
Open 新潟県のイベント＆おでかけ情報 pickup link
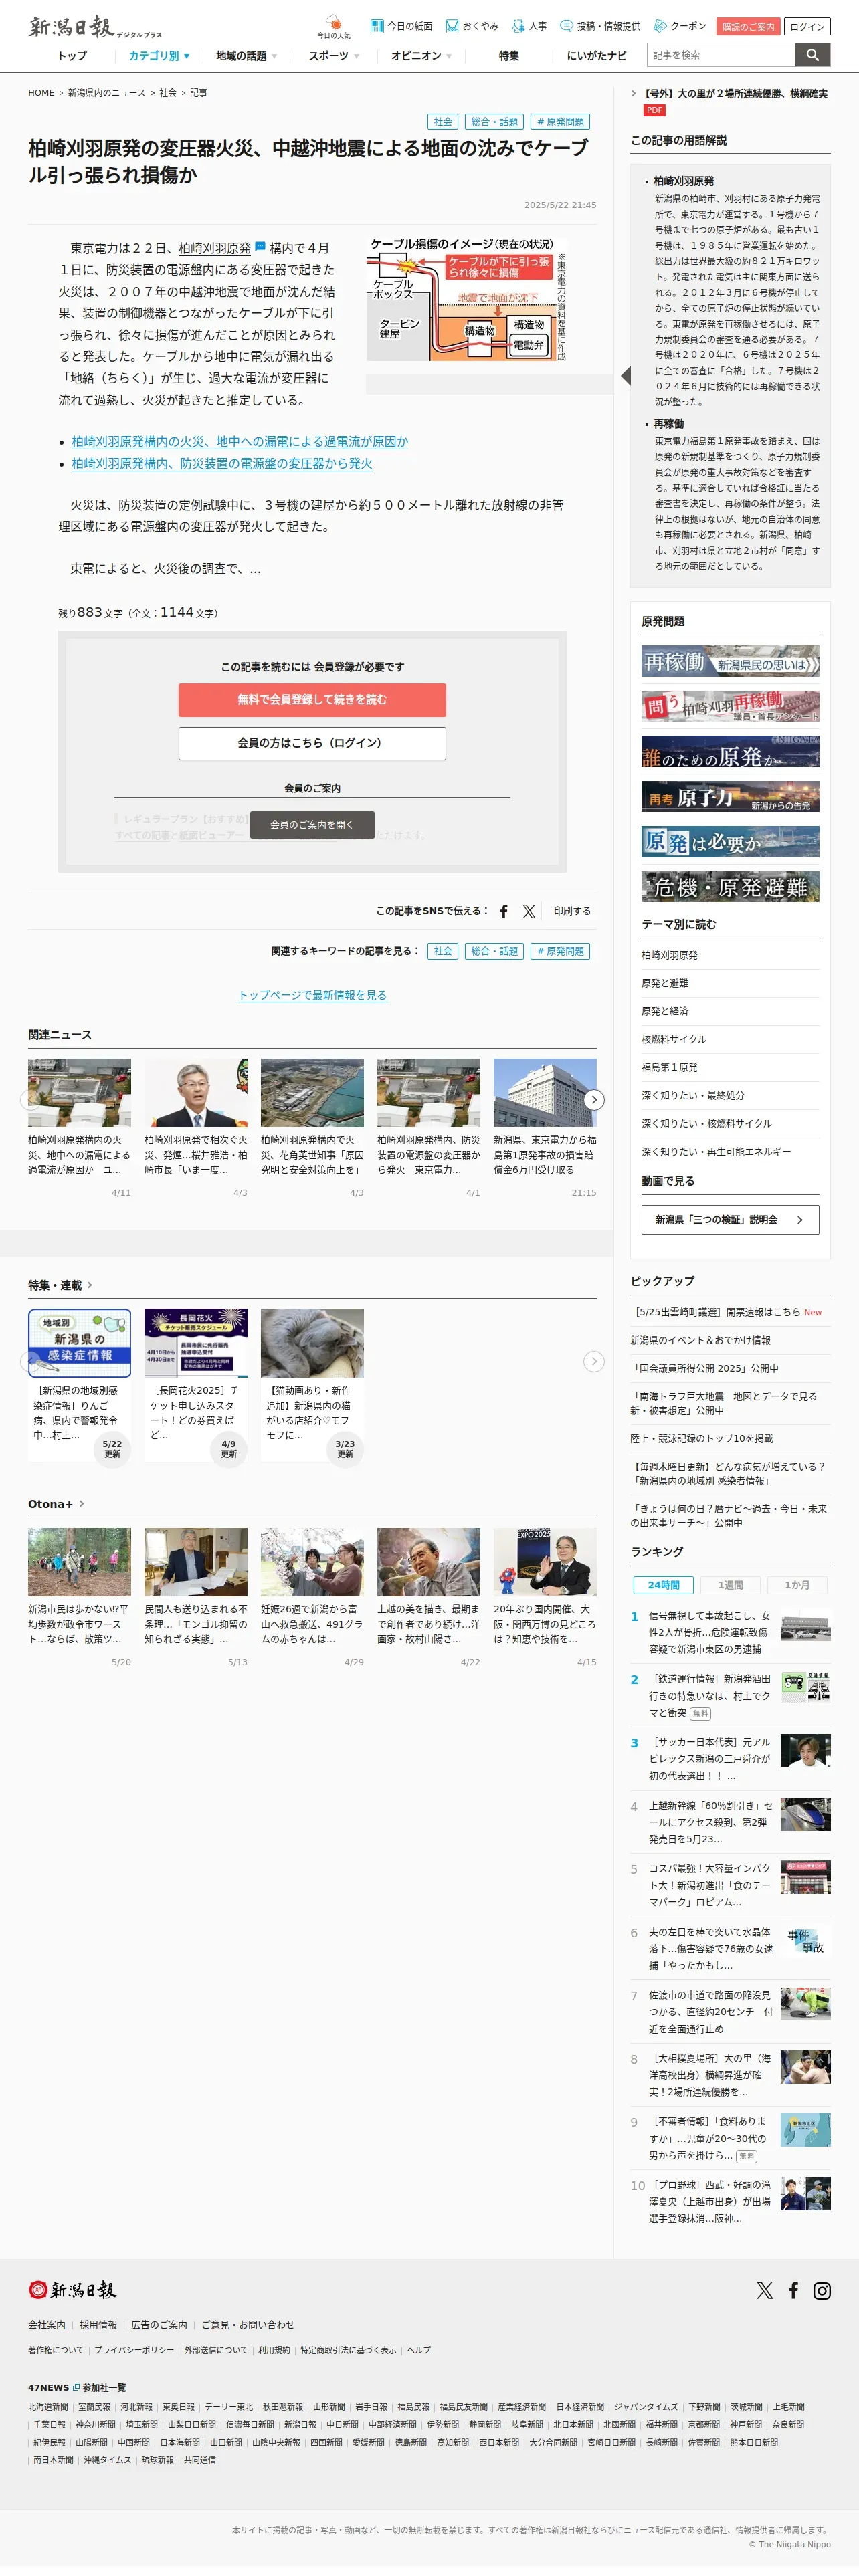701,1340
